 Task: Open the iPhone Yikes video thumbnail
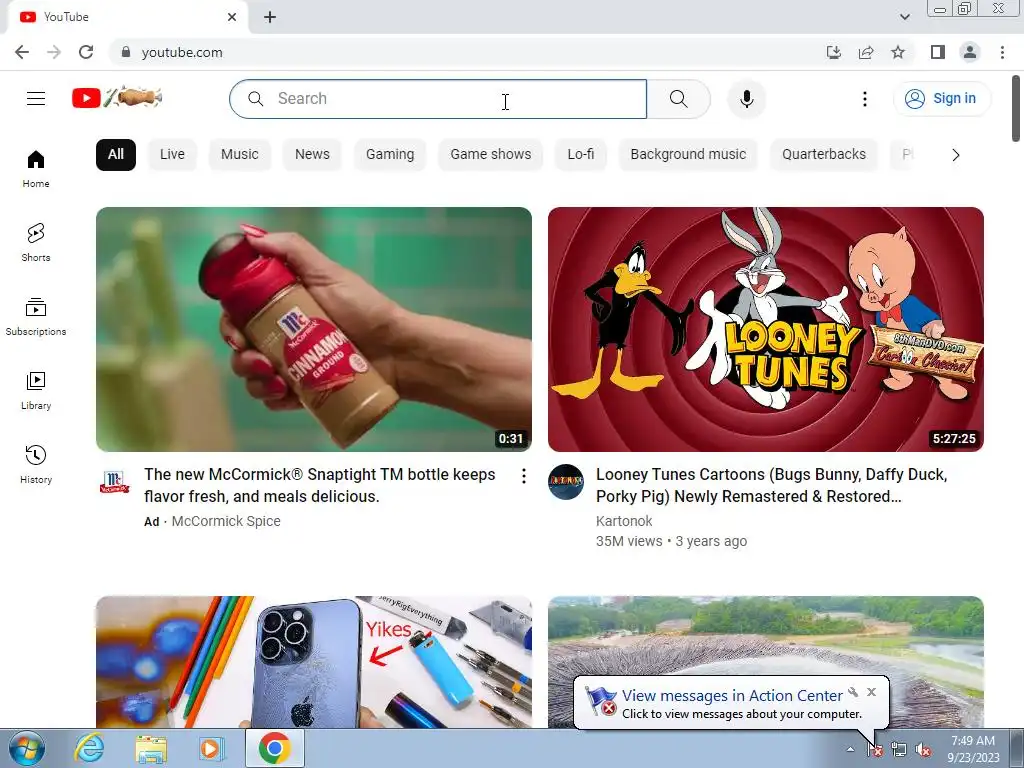(x=313, y=662)
